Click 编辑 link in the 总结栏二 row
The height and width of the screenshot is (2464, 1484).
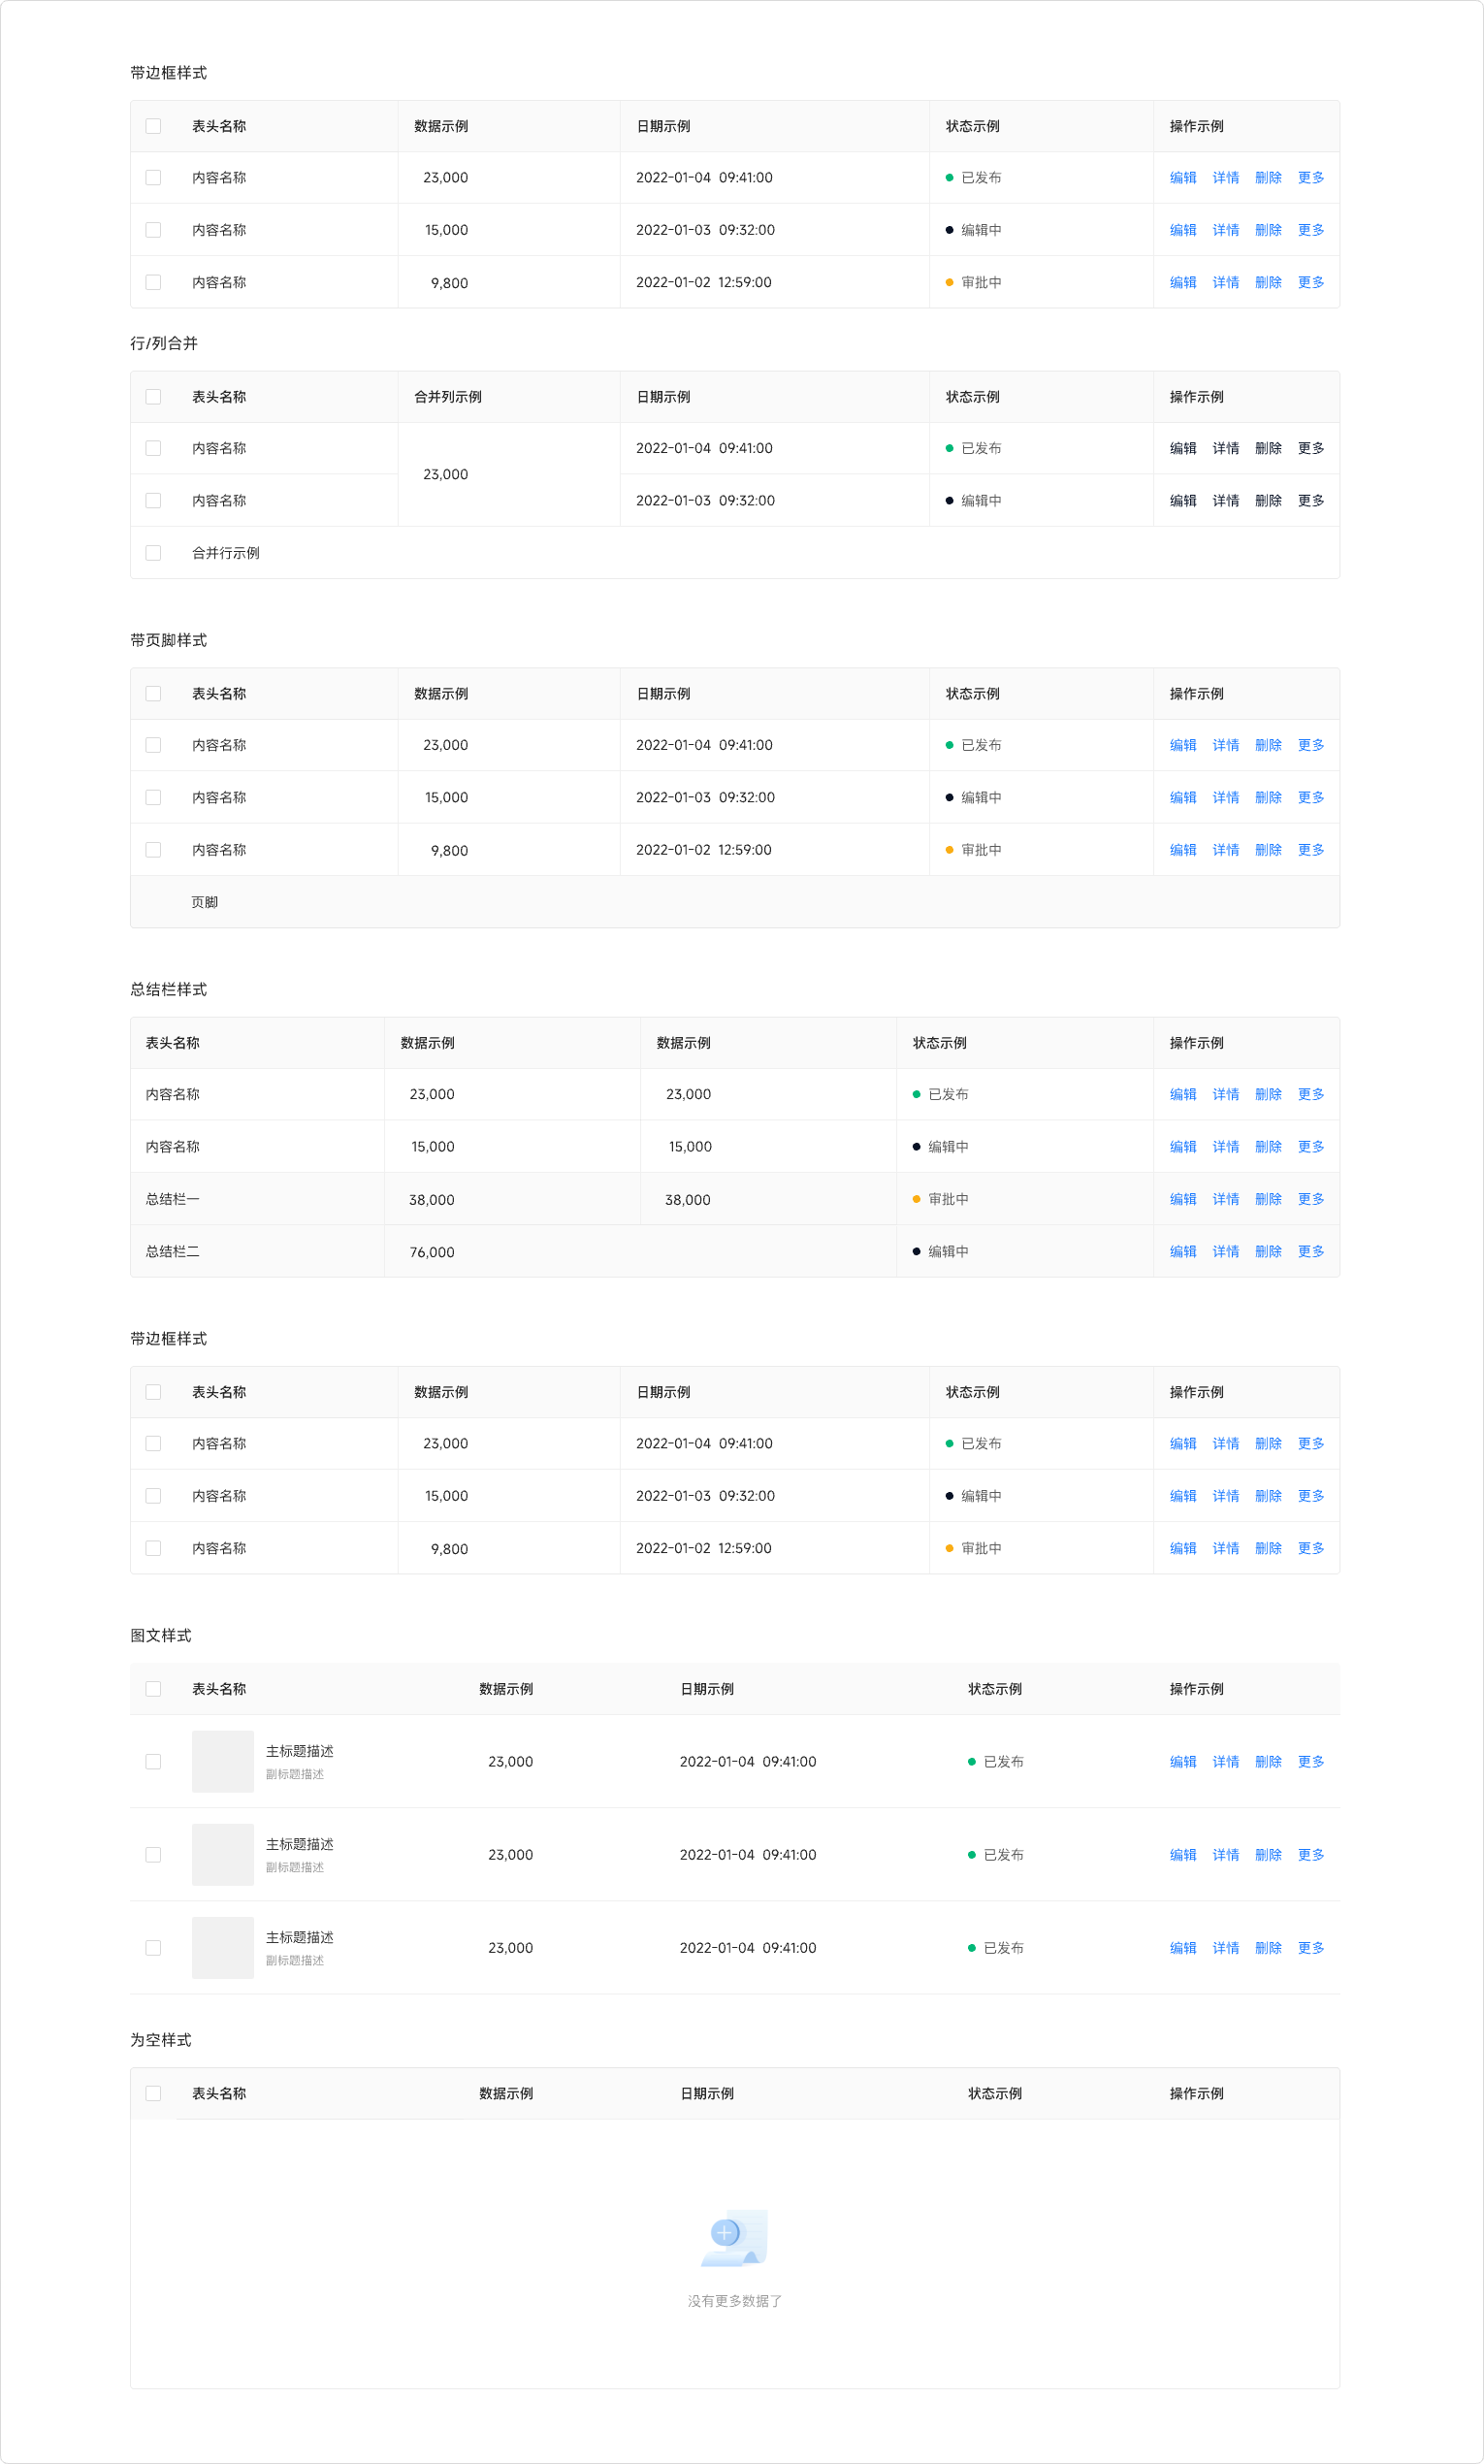1182,1251
